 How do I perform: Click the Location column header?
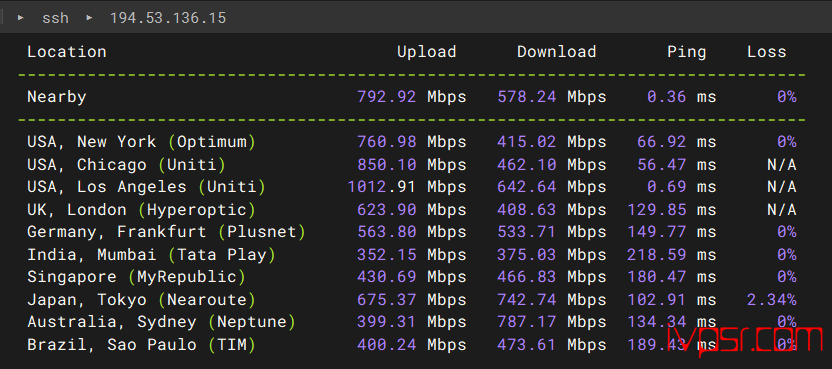pos(67,52)
